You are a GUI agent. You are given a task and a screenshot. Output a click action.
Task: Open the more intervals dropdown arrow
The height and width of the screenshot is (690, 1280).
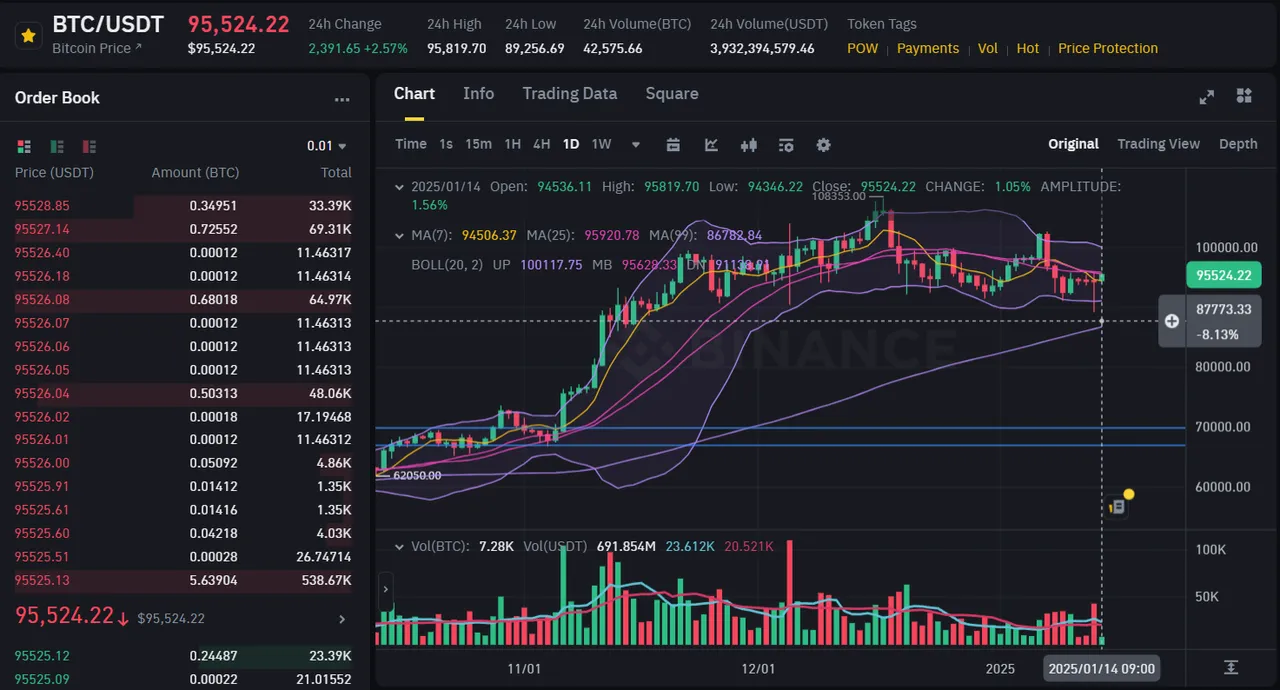[x=636, y=145]
